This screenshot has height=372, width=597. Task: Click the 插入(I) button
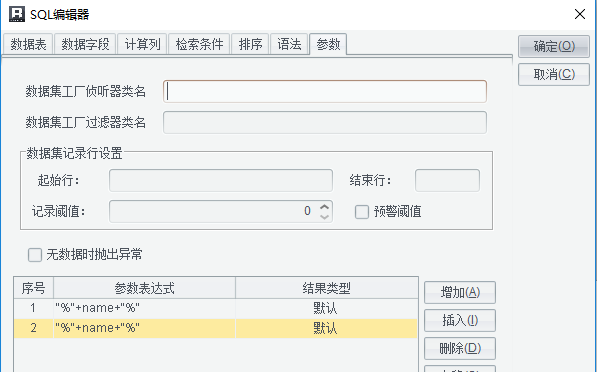coord(460,320)
